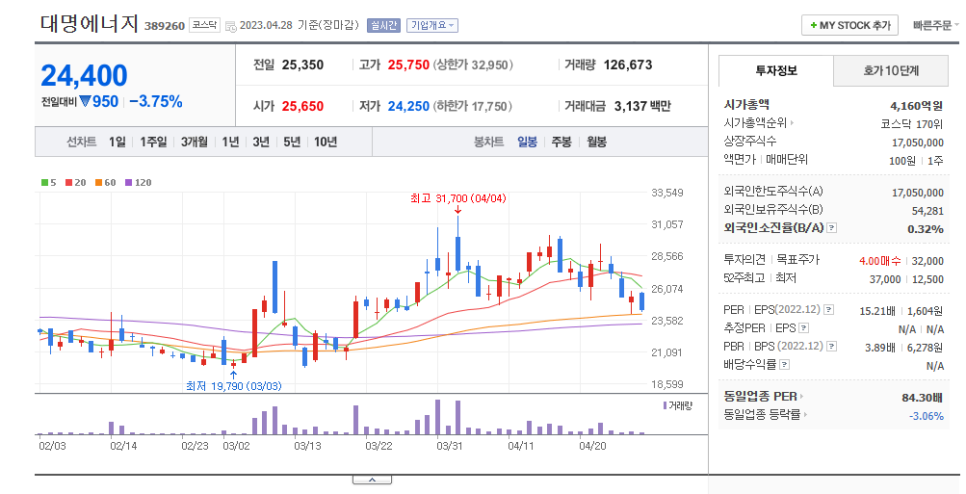
Task: Click the 0.32% foreign ownership ratio
Action: coord(925,229)
